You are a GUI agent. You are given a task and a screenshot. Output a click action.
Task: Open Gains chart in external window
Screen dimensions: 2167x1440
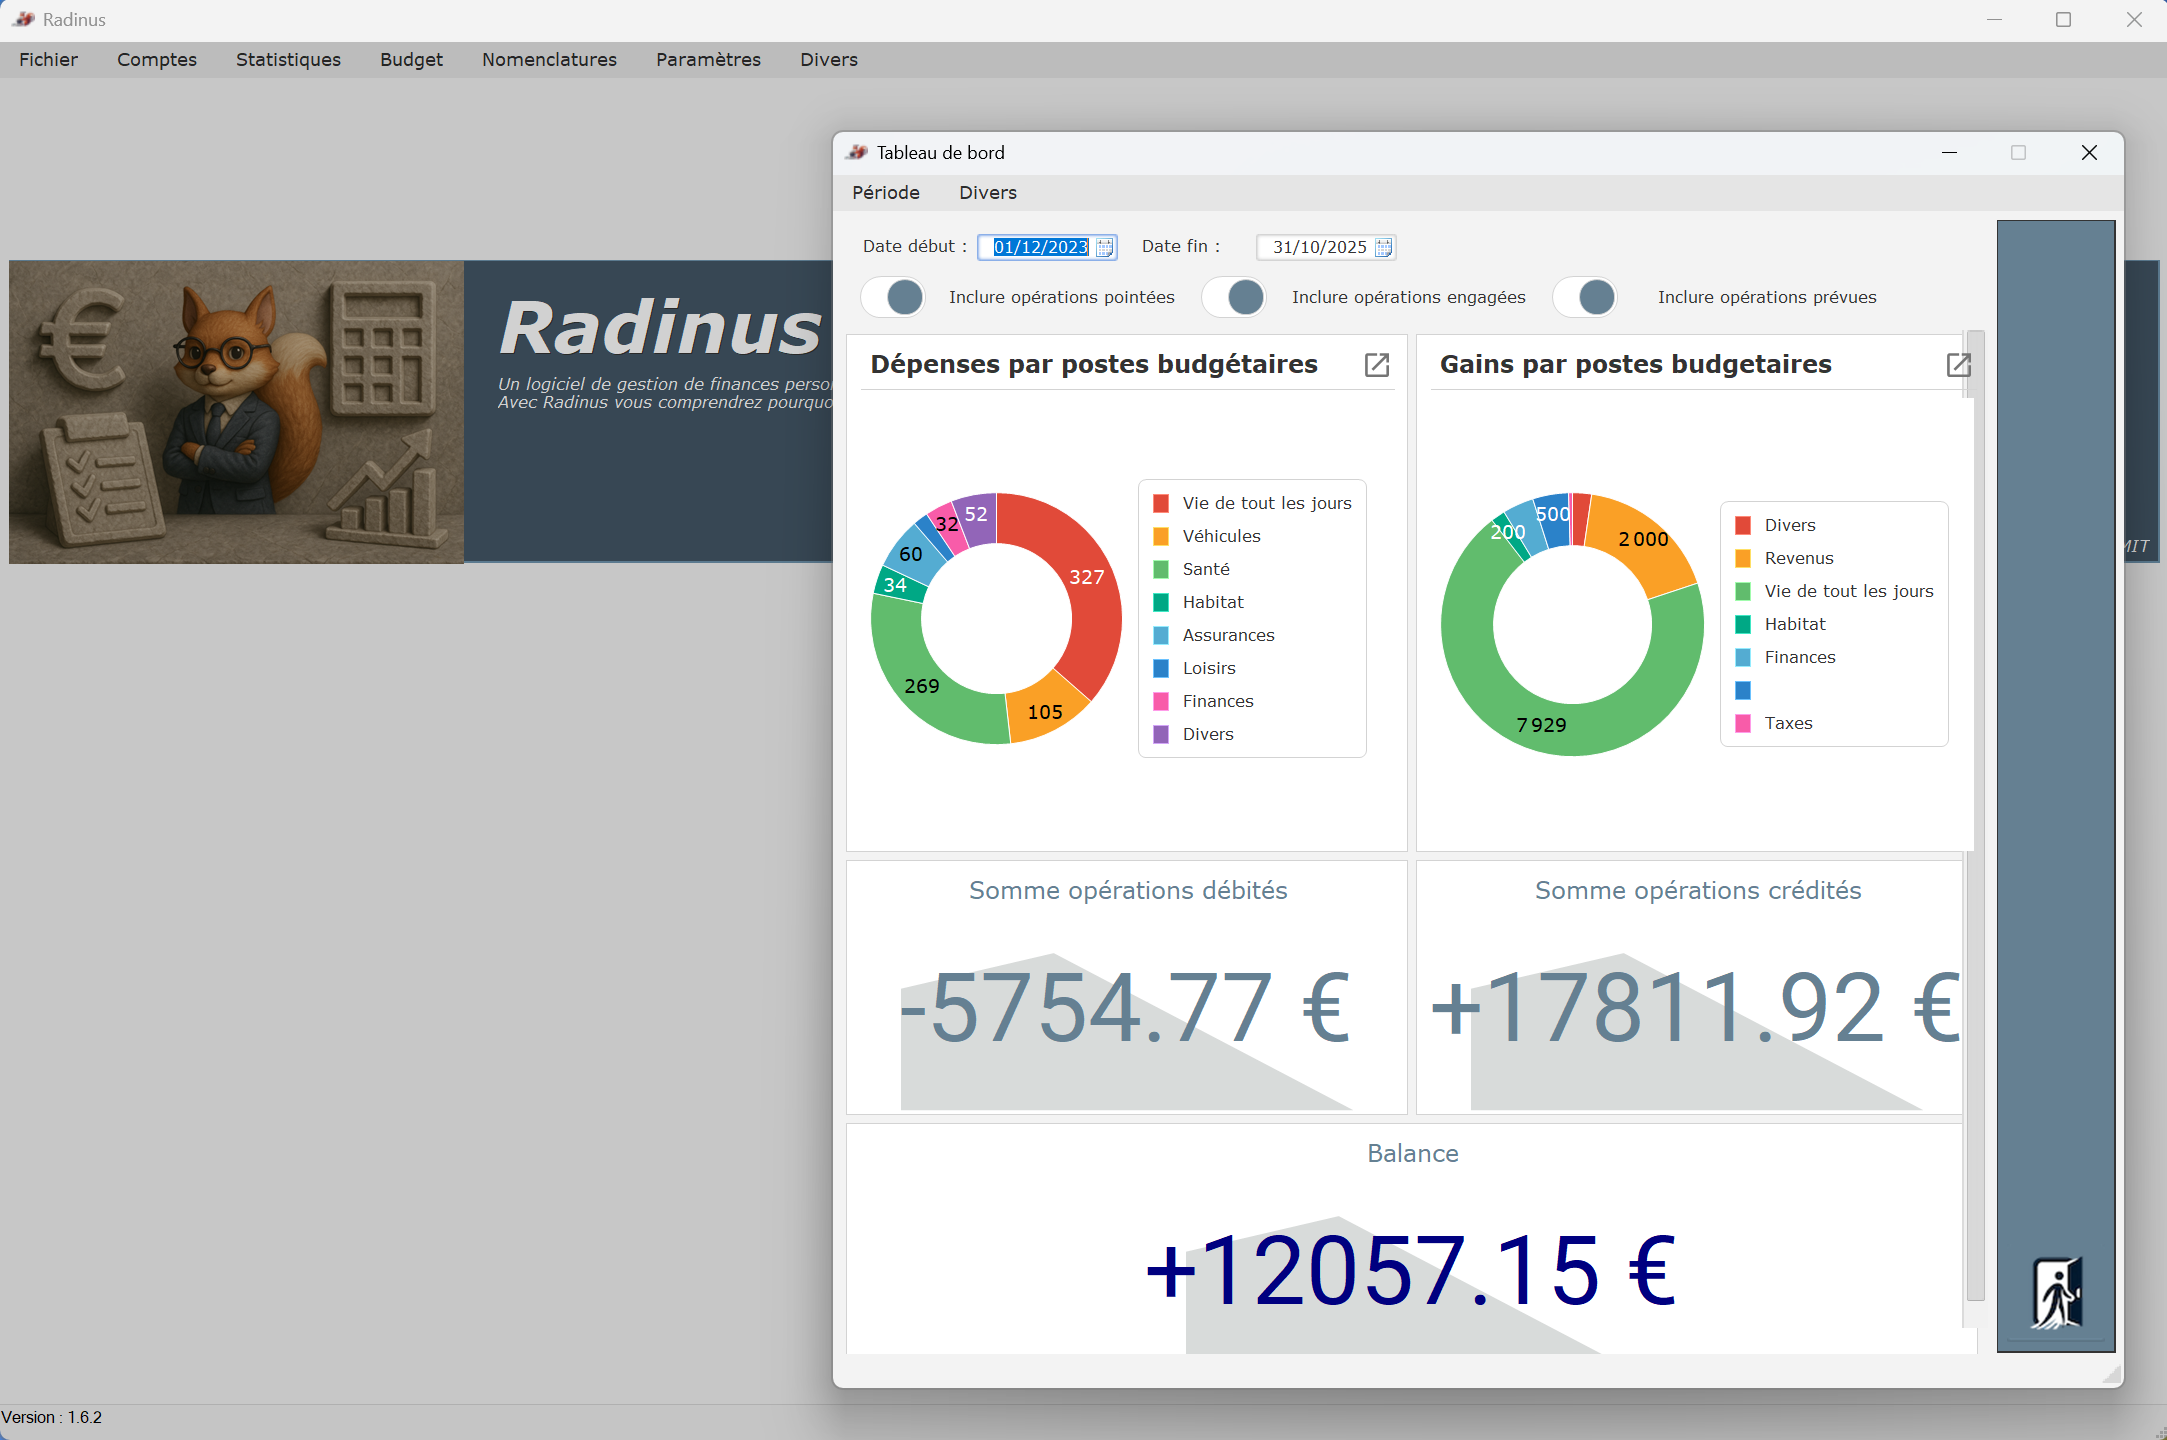[1958, 365]
